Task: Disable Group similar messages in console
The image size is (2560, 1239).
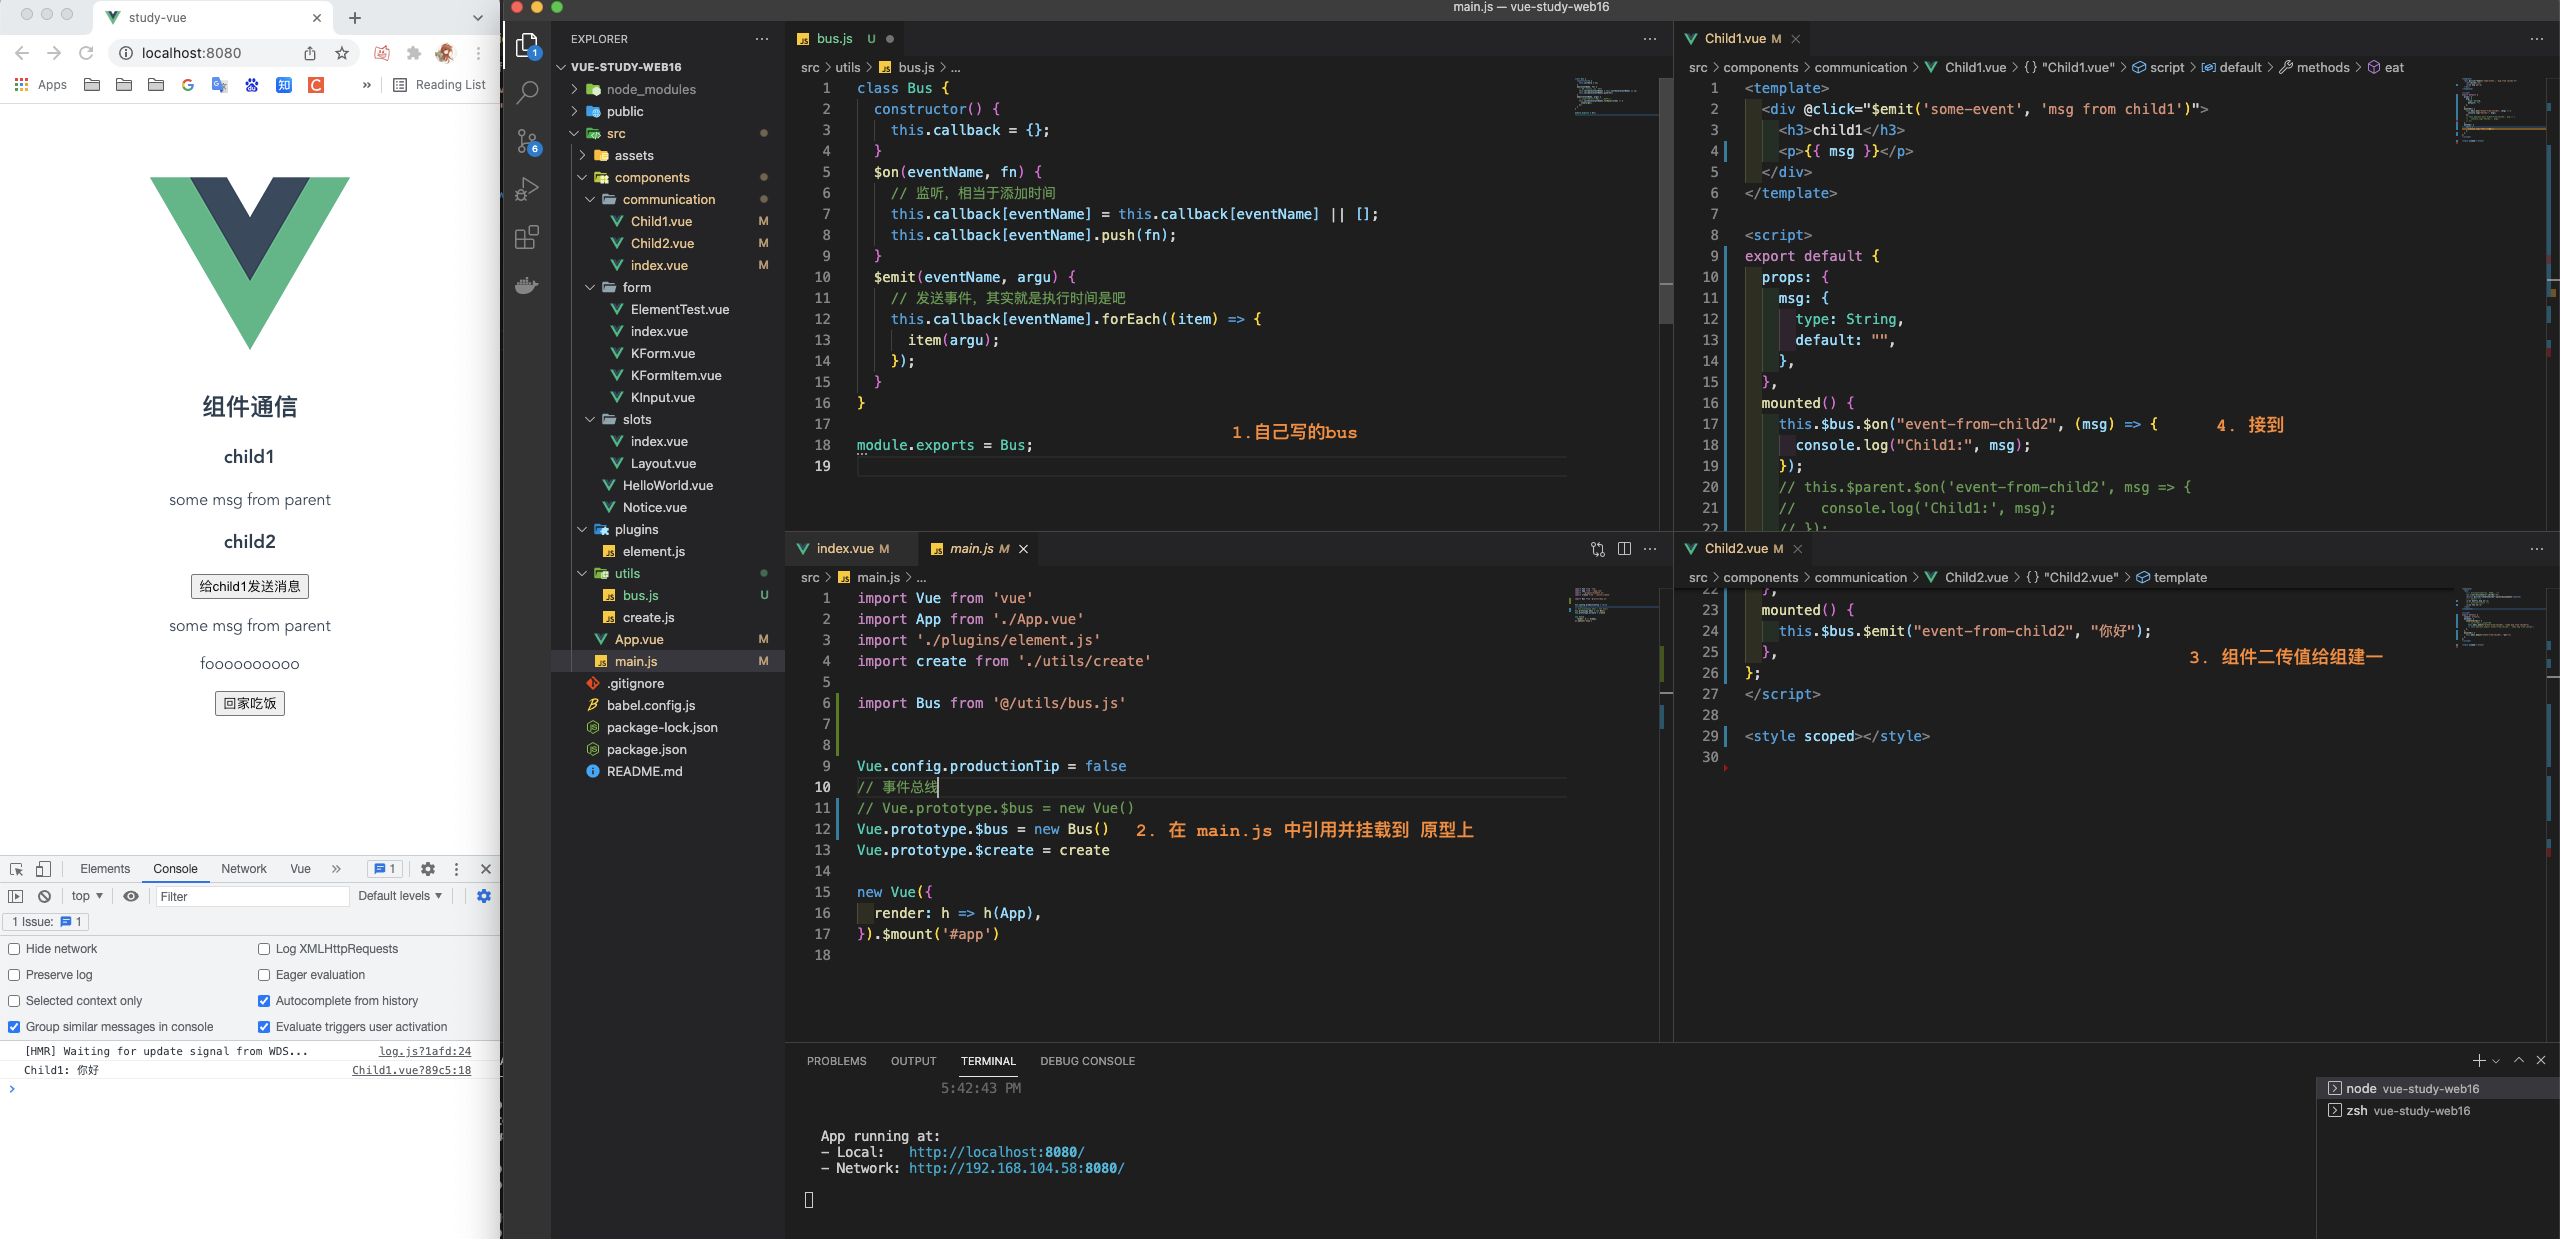Action: coord(14,1027)
